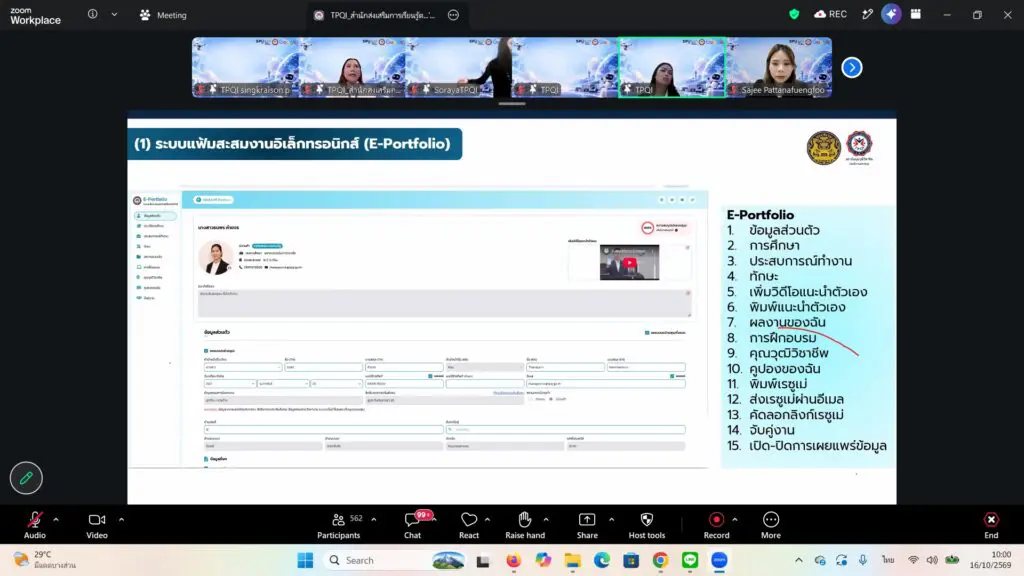This screenshot has height=576, width=1024.
Task: Open the More options menu
Action: (x=771, y=525)
